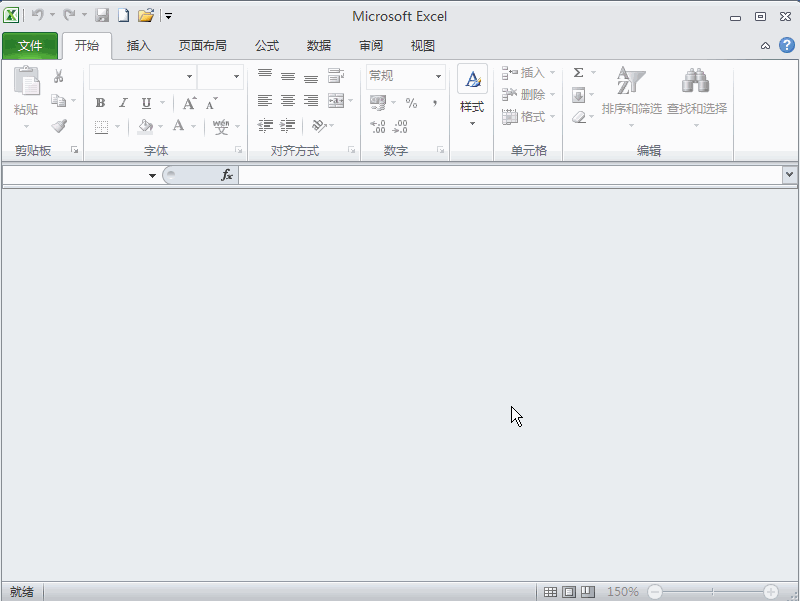Align text to the left
The height and width of the screenshot is (601, 800).
click(265, 101)
